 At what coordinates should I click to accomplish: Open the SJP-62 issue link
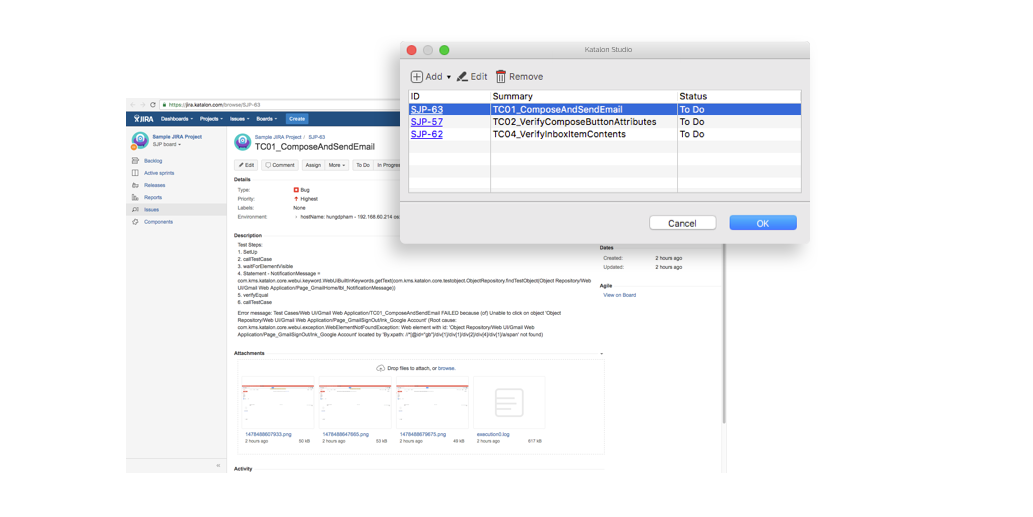(x=427, y=134)
